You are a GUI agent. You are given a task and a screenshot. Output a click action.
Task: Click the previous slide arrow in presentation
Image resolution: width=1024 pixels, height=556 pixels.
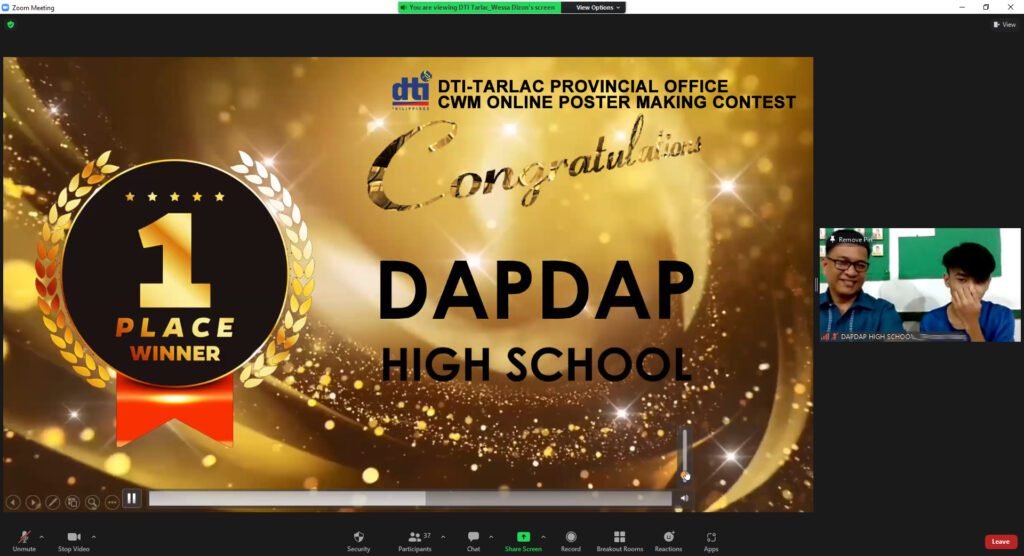tap(13, 502)
